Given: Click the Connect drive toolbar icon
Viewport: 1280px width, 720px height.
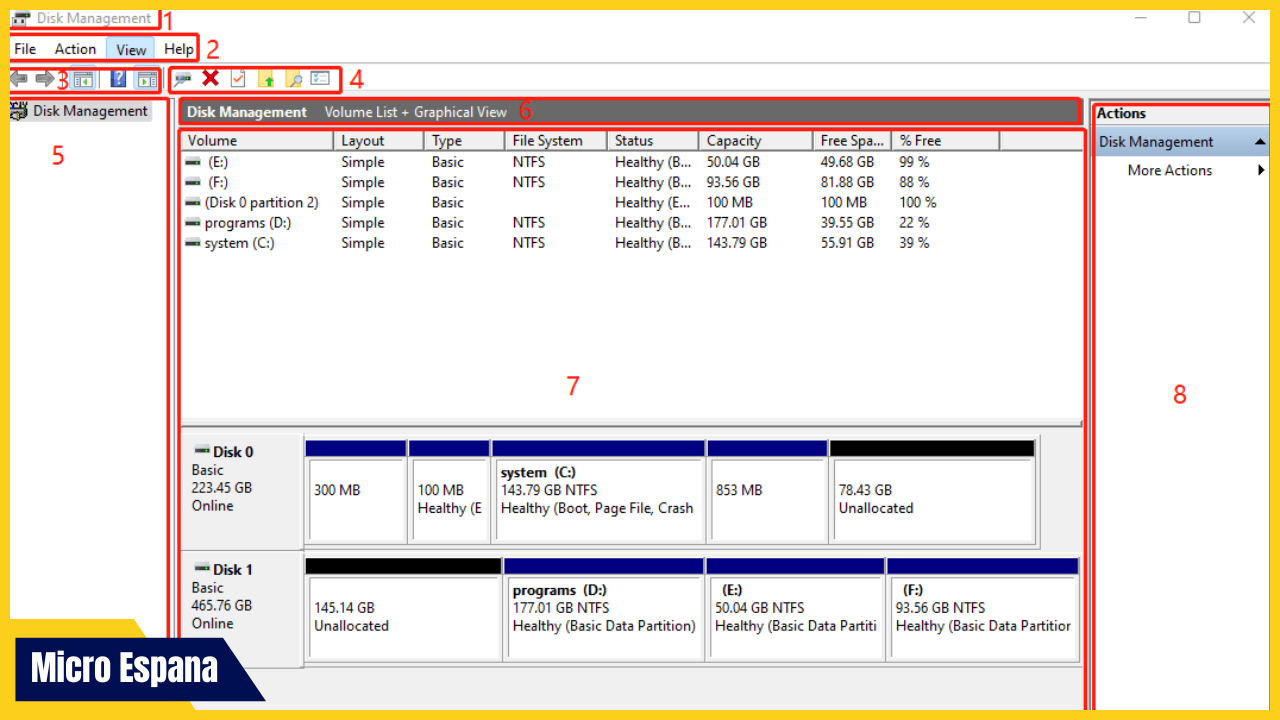Looking at the screenshot, I should pyautogui.click(x=183, y=79).
